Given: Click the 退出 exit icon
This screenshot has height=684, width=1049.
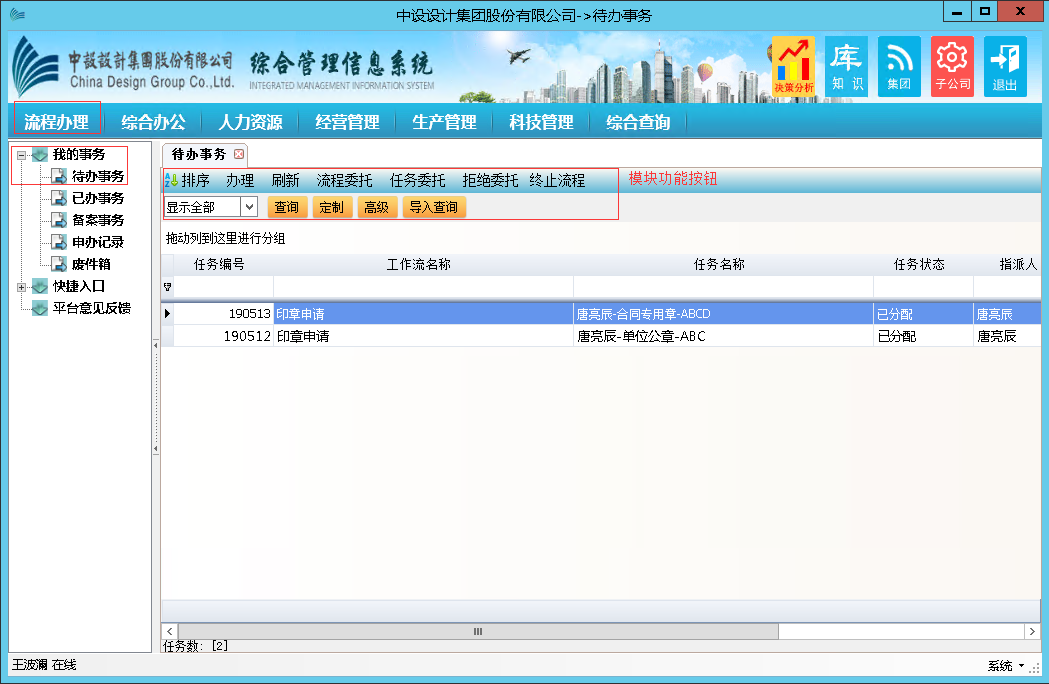Looking at the screenshot, I should (1005, 66).
